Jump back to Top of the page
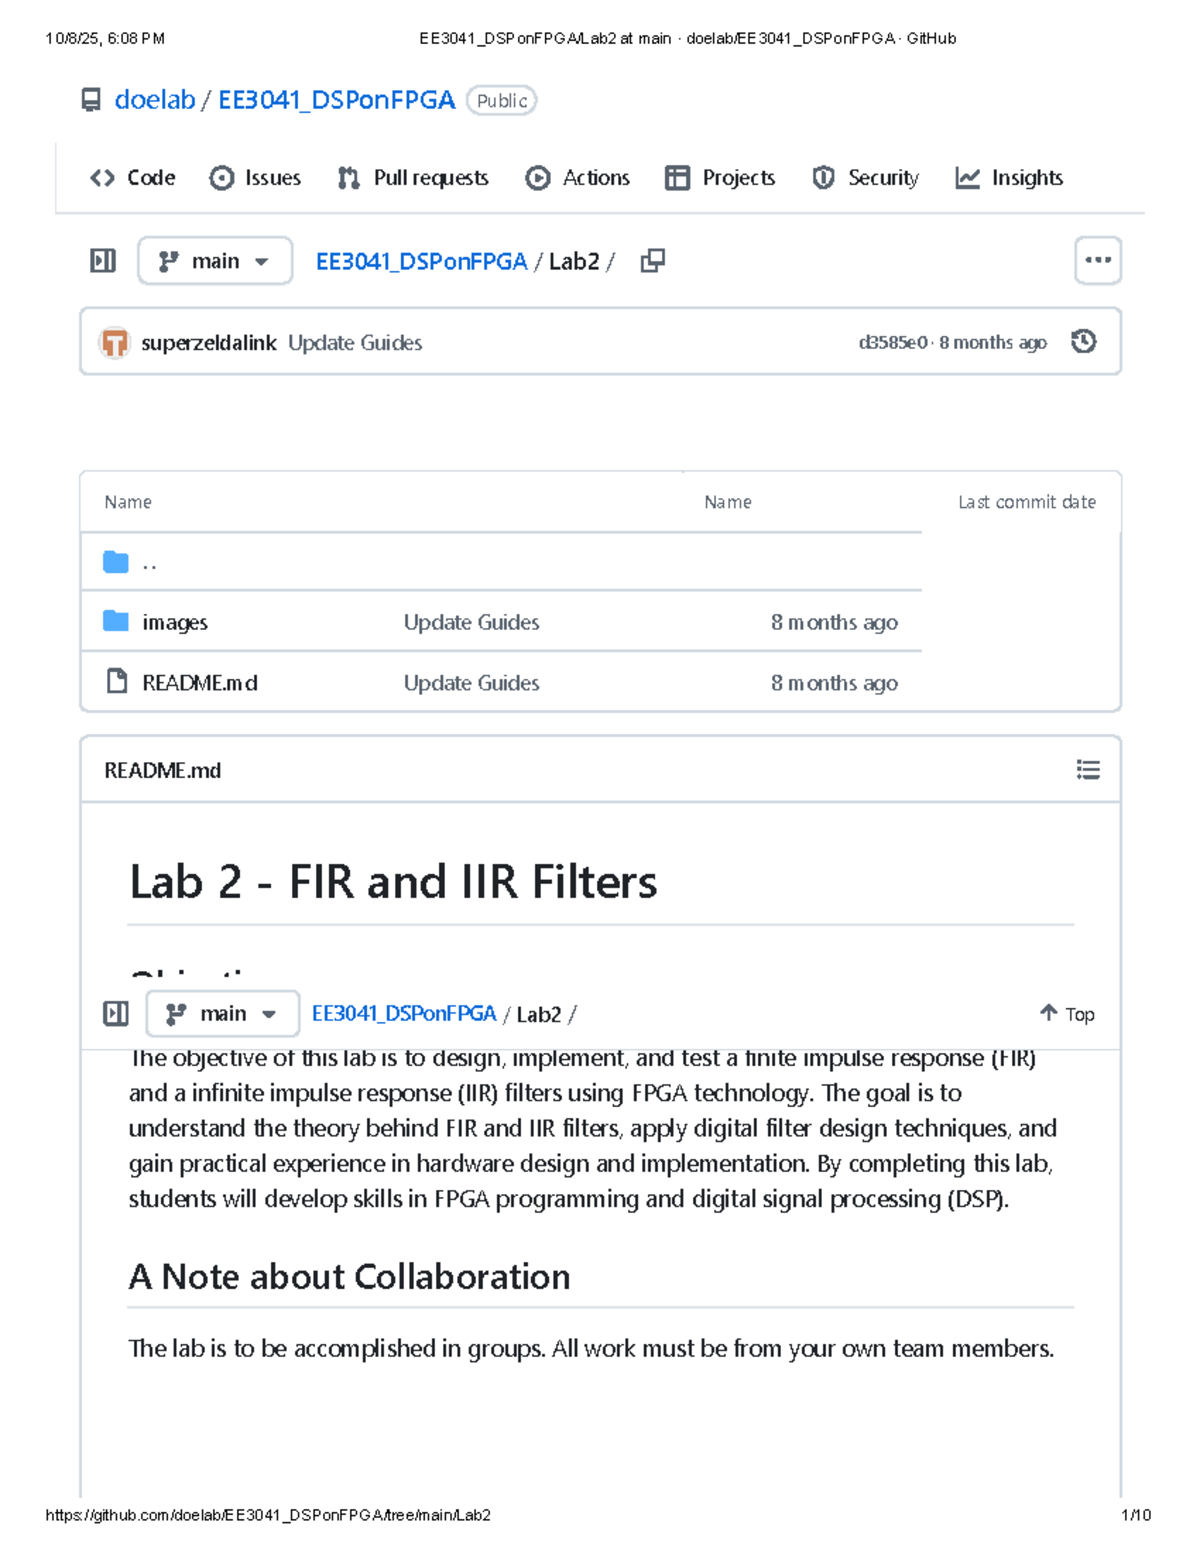 (x=1067, y=1014)
